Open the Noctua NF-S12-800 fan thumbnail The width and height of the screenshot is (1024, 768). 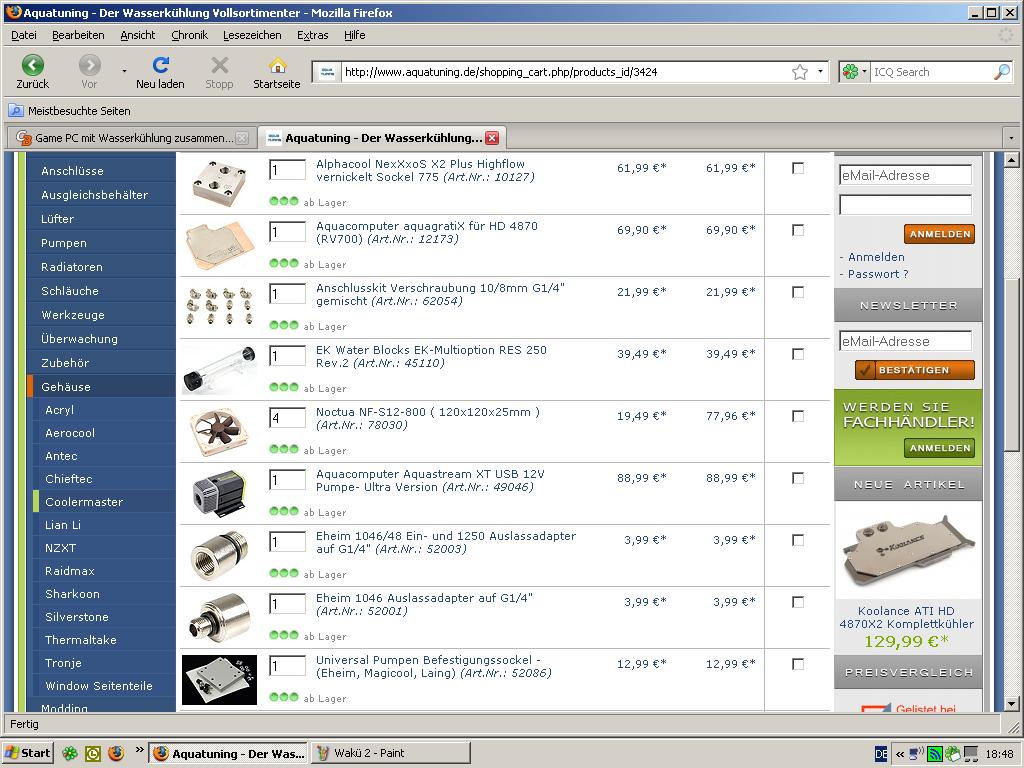click(219, 432)
